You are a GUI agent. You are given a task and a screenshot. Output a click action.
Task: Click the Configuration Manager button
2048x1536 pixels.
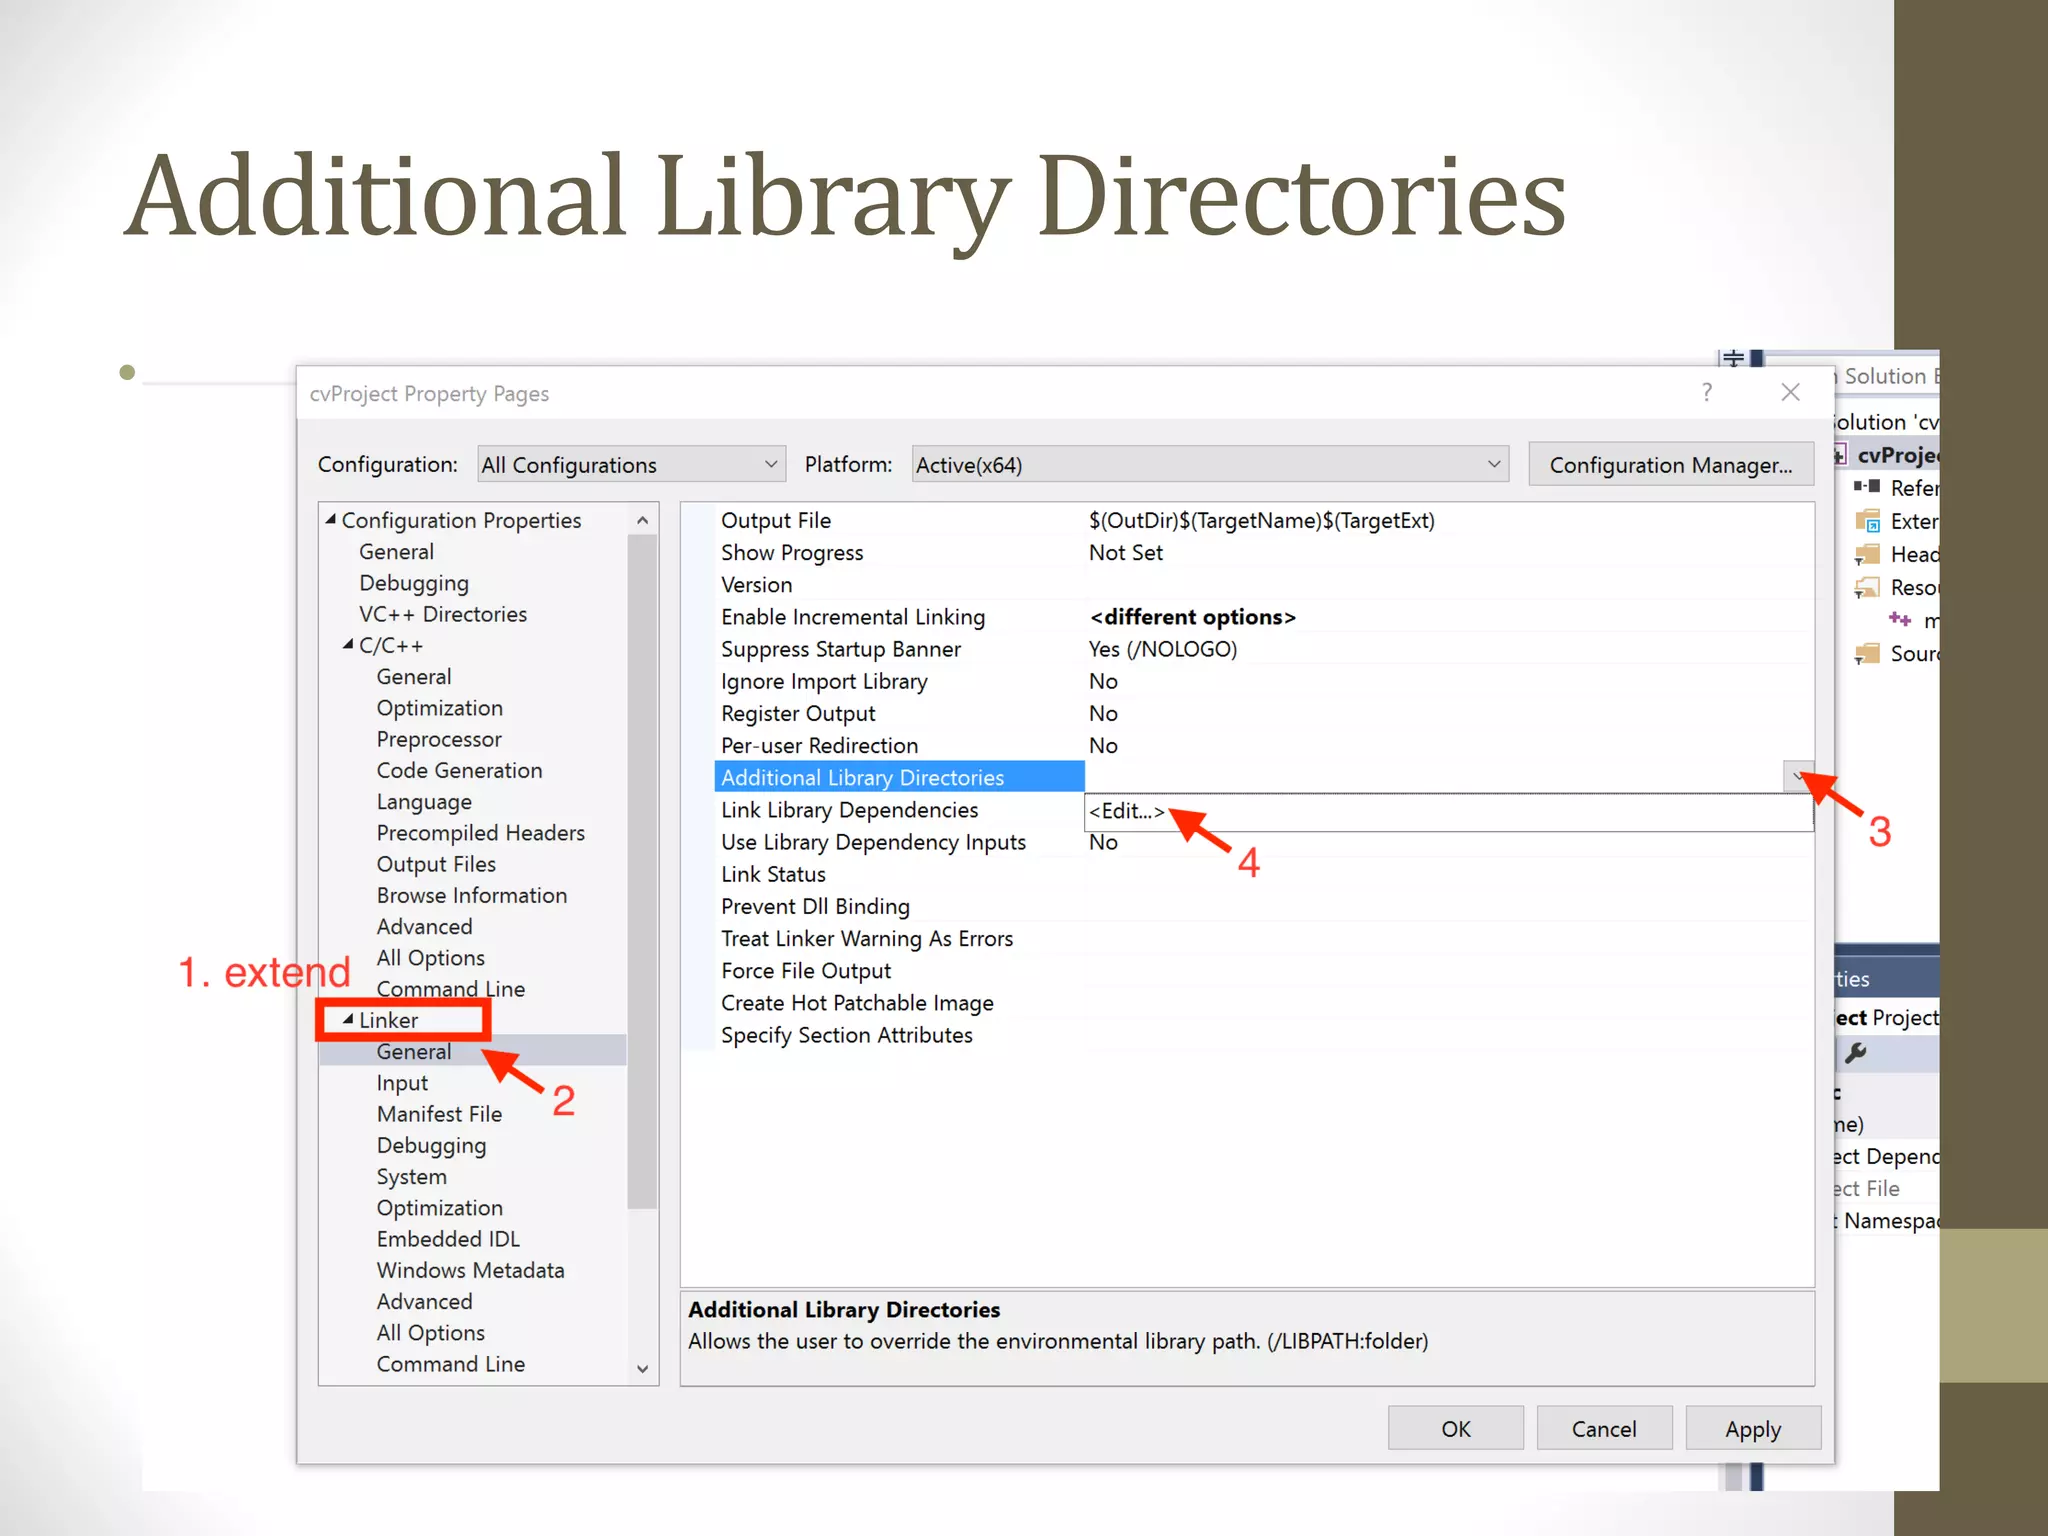point(1670,465)
